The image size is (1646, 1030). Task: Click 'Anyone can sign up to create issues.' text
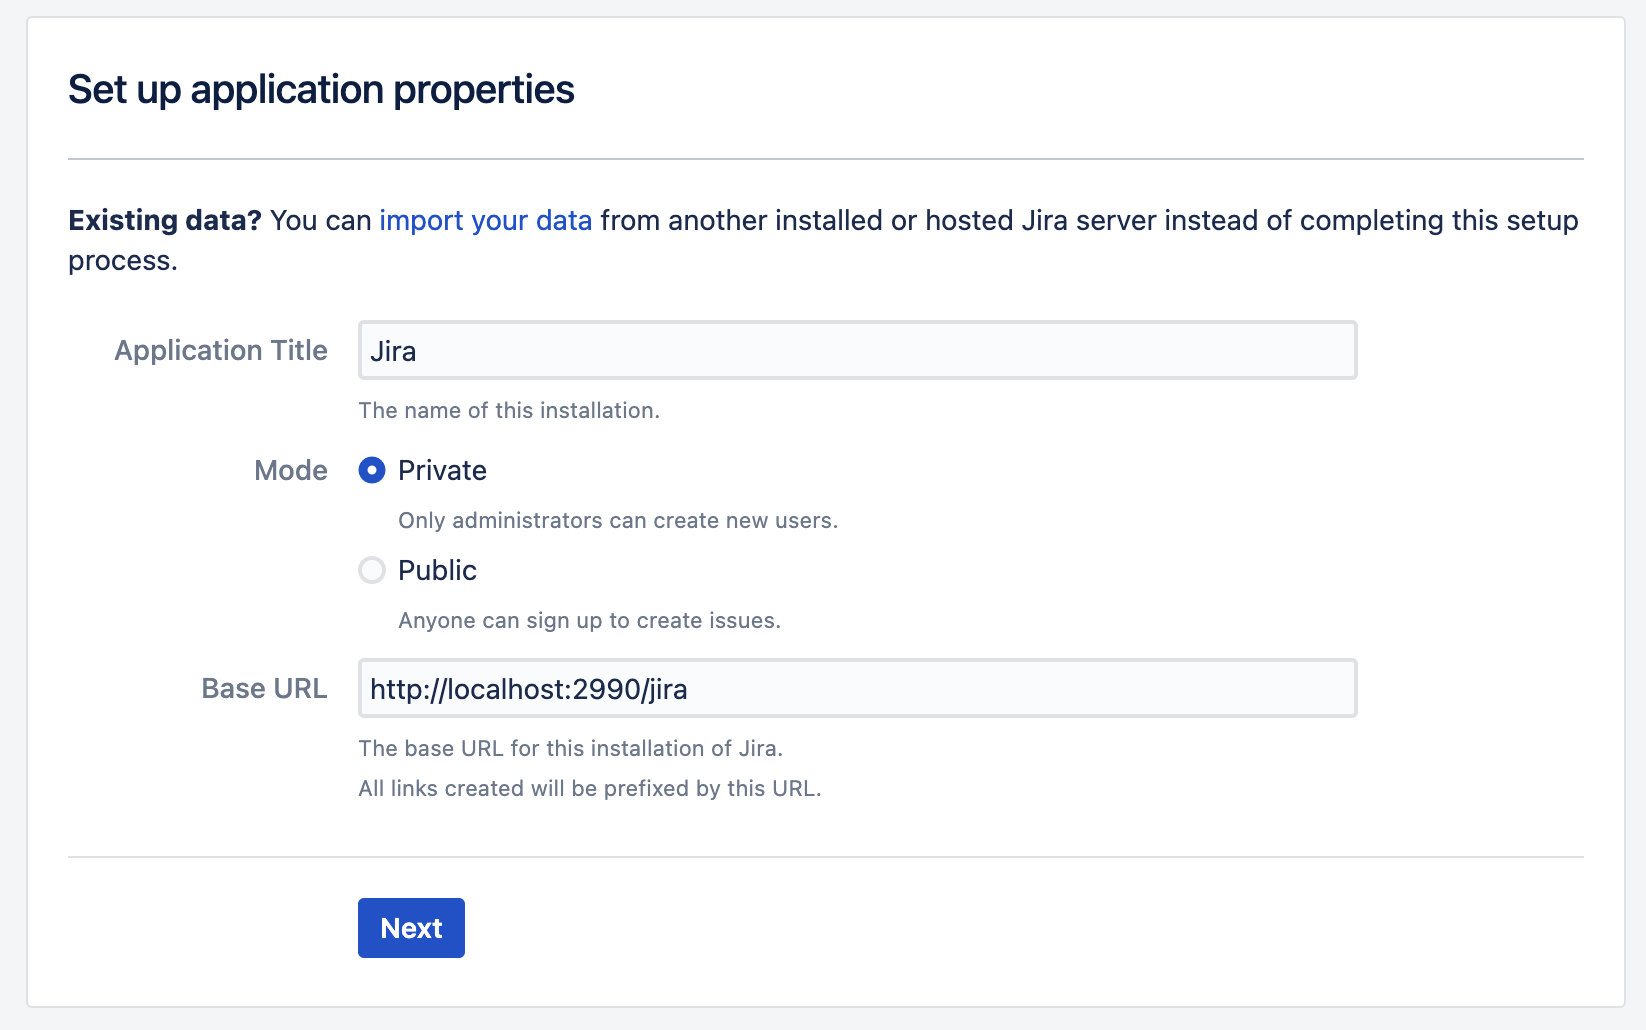(589, 620)
